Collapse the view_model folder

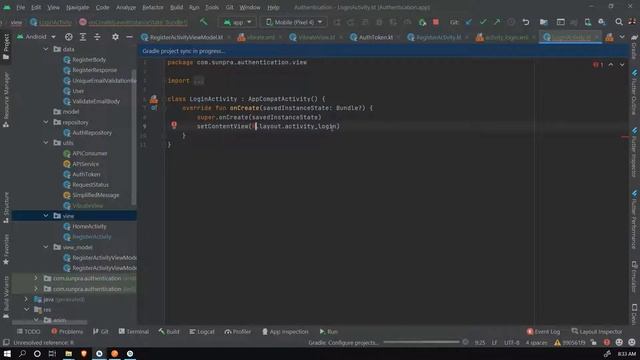46,247
